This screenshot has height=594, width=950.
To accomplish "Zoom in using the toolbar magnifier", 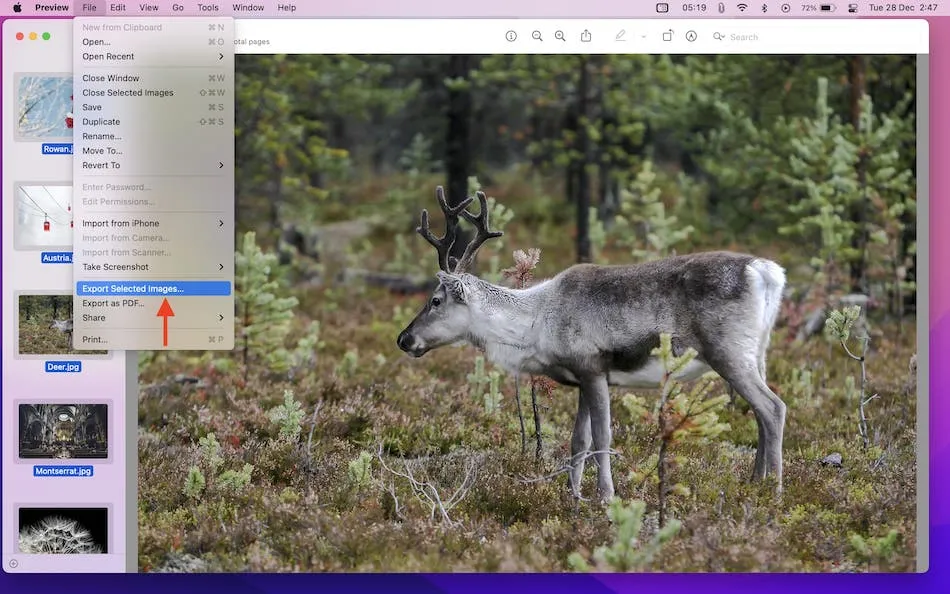I will pos(560,36).
